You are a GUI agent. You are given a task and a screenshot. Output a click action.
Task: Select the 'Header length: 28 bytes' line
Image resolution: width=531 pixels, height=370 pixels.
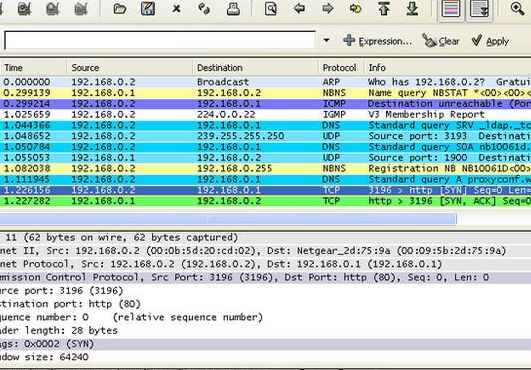(266, 330)
